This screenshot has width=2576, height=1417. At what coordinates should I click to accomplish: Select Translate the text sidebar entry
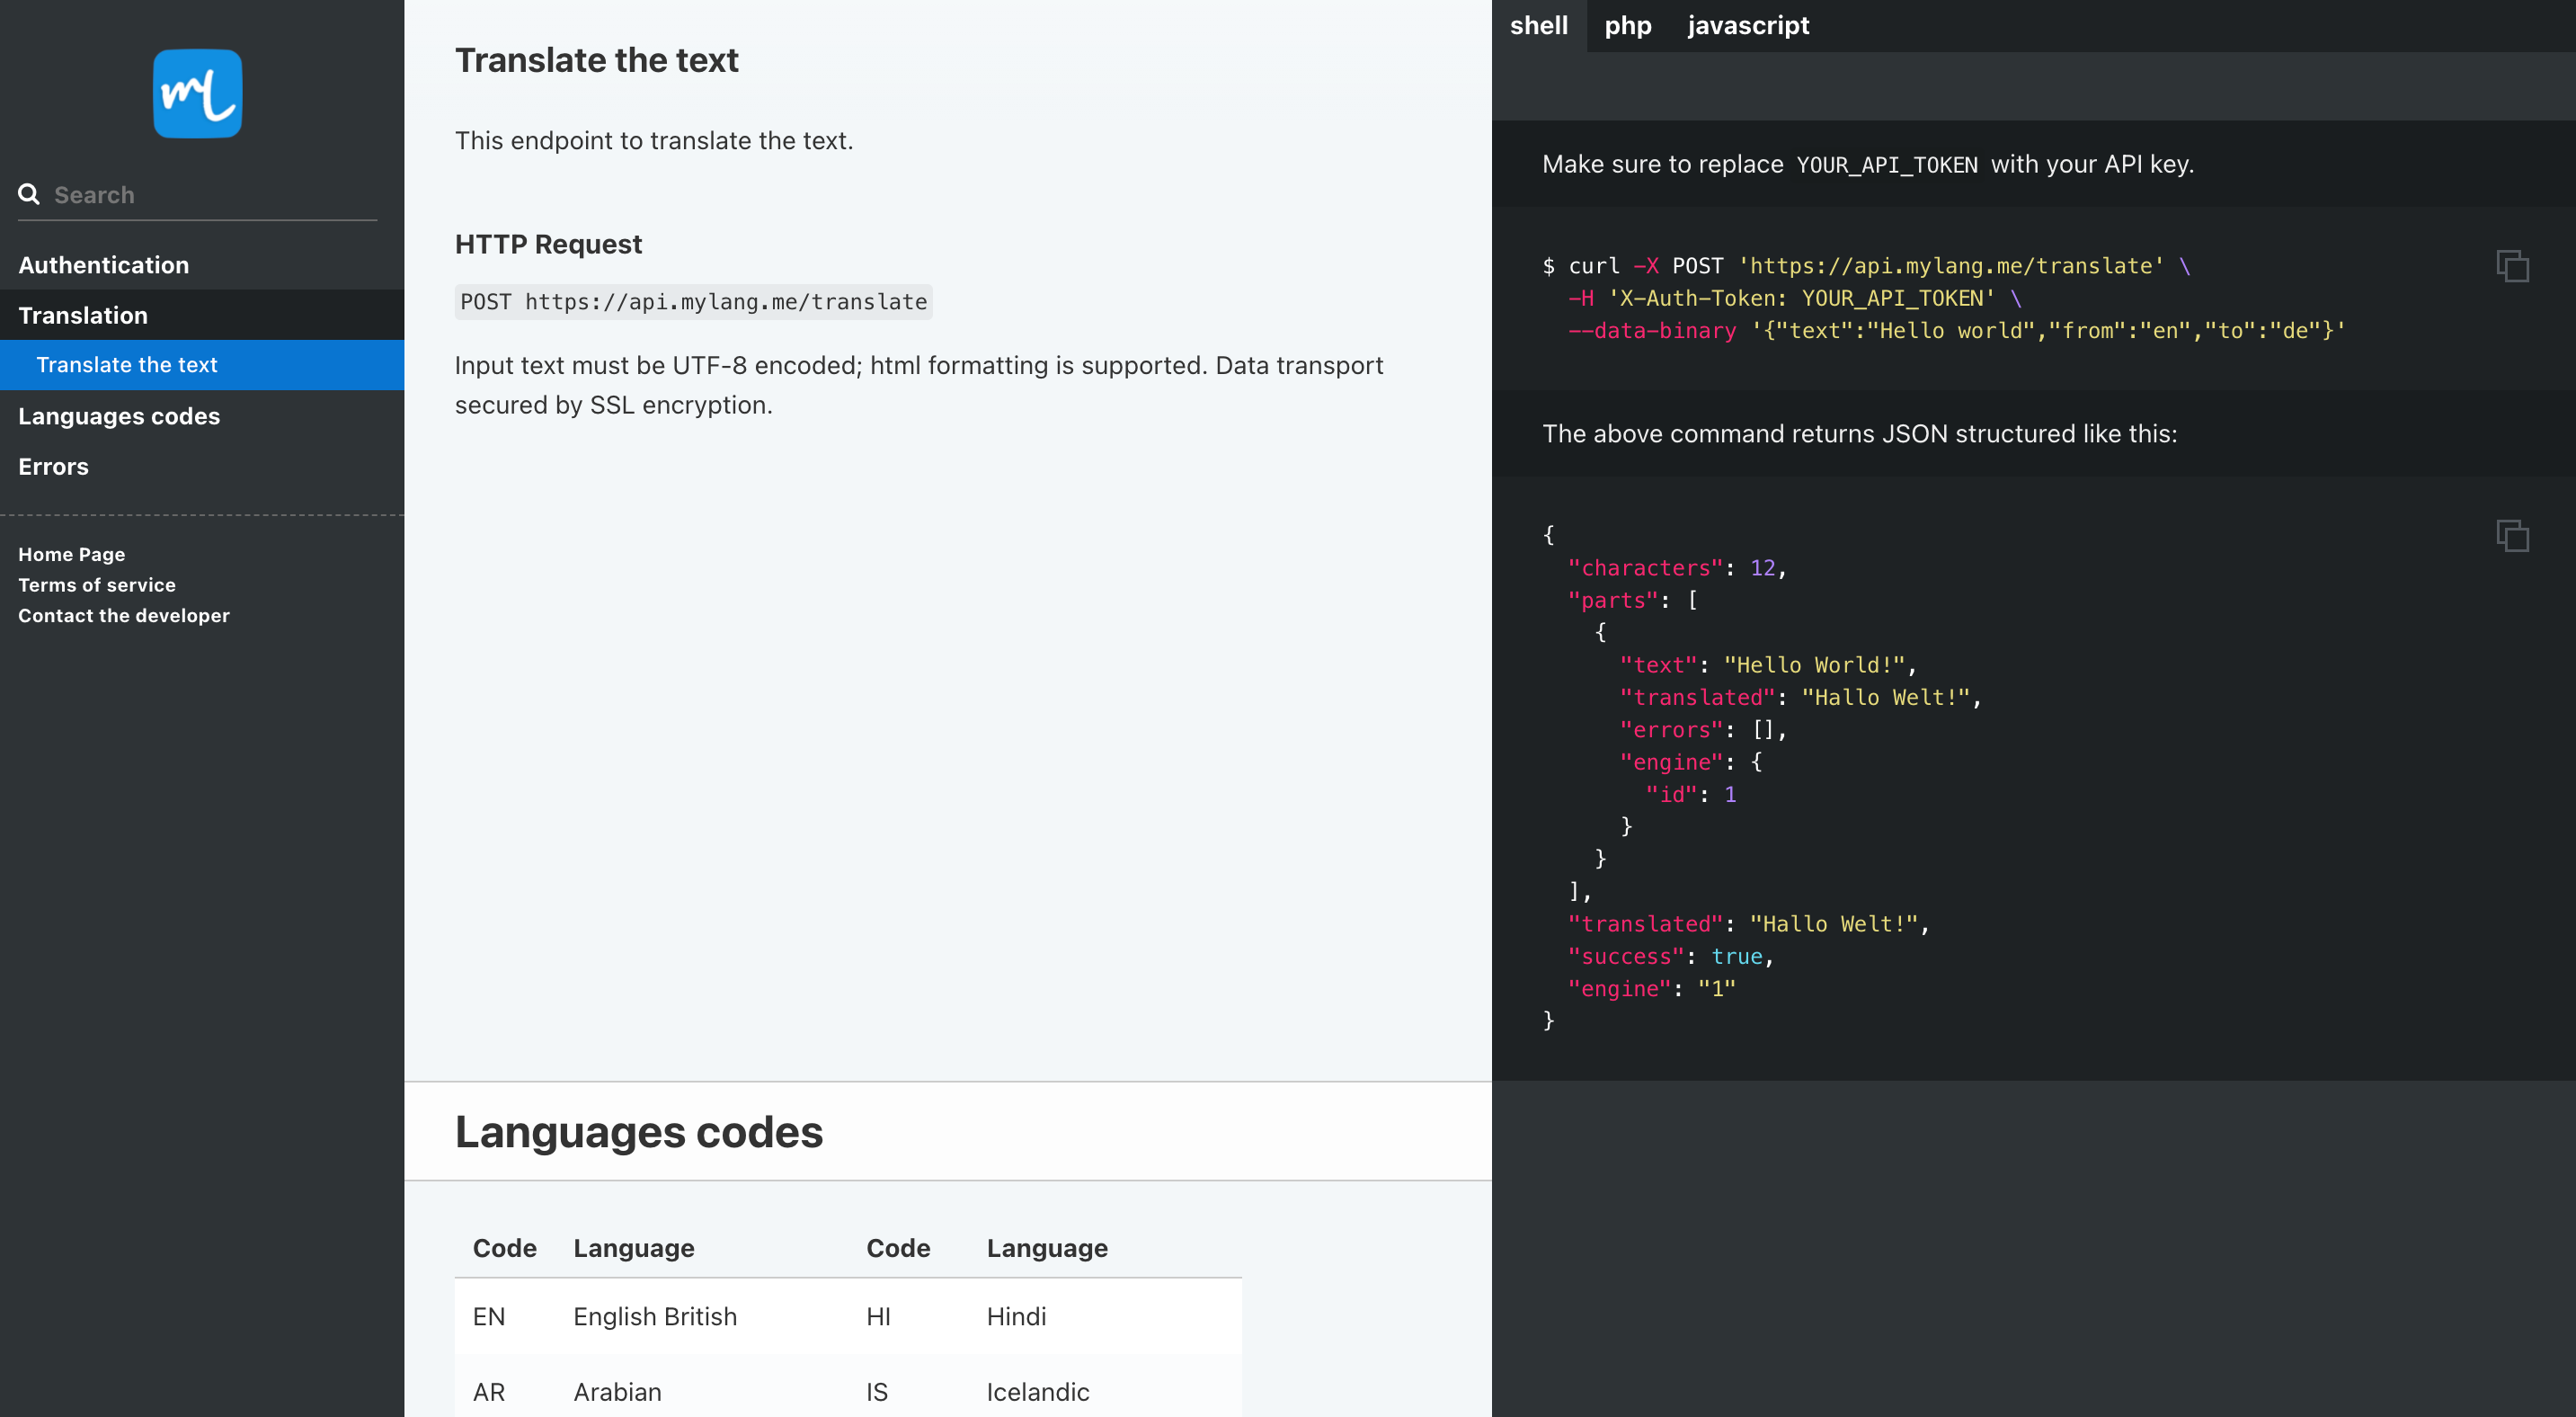[127, 364]
